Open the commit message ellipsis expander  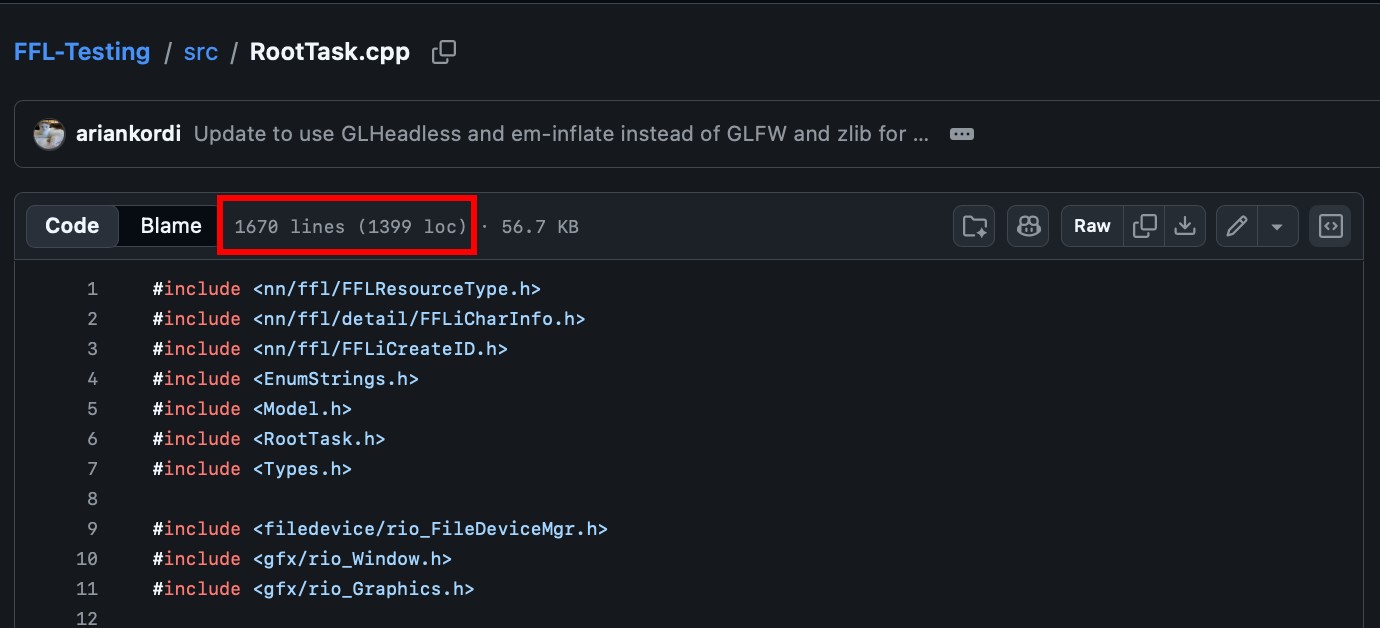pyautogui.click(x=961, y=134)
